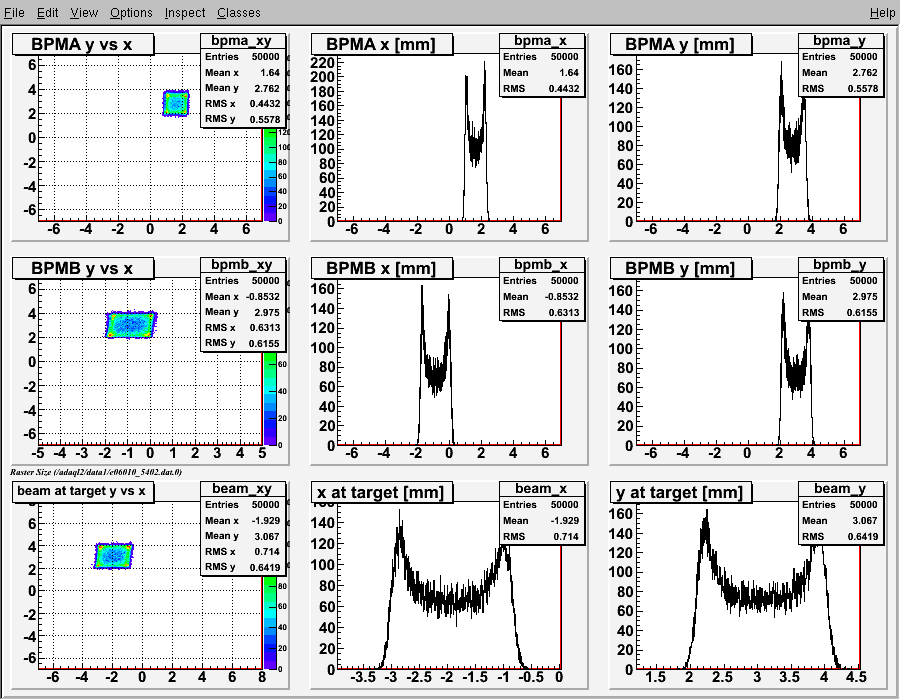Screen dimensions: 900x700
Task: Select the 'y at target [mm]' title box
Action: pos(681,492)
